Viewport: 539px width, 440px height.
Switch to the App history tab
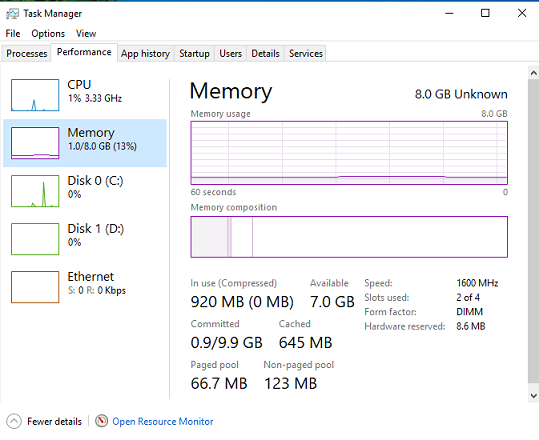145,54
